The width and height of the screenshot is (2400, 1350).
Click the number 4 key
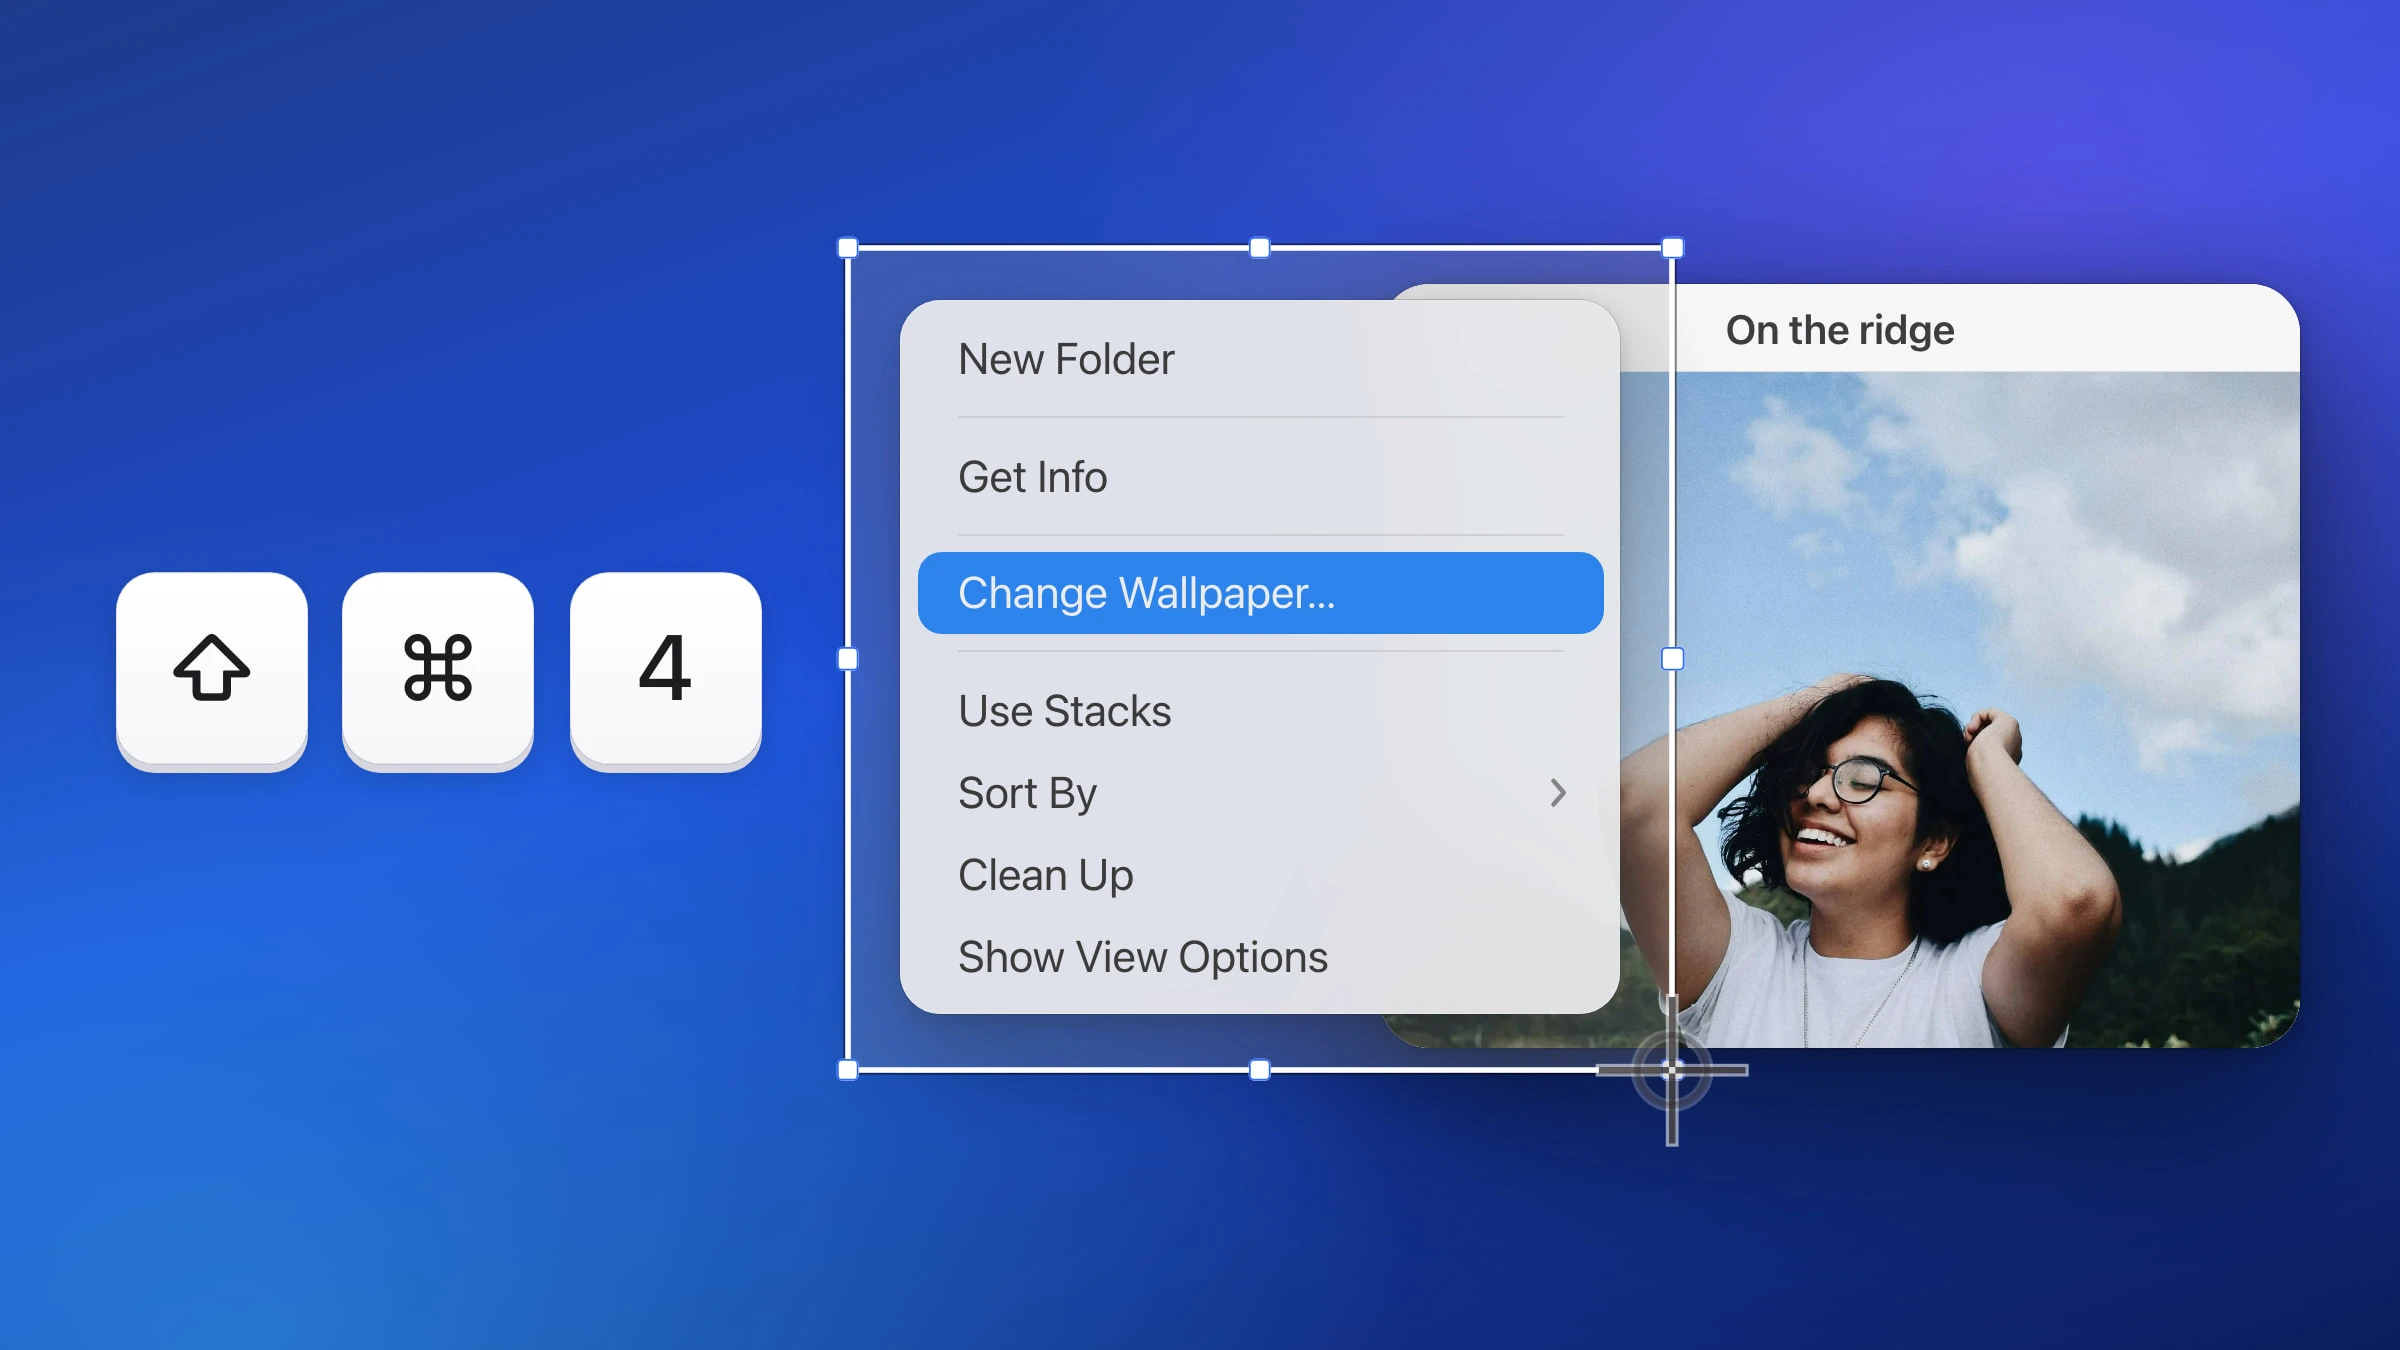pyautogui.click(x=666, y=670)
